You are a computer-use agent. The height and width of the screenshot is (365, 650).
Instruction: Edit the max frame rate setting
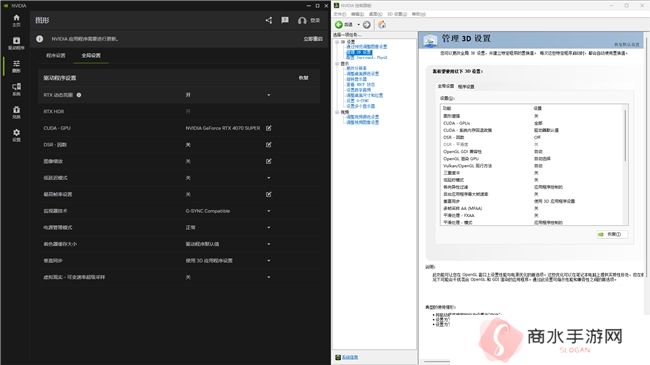269,195
